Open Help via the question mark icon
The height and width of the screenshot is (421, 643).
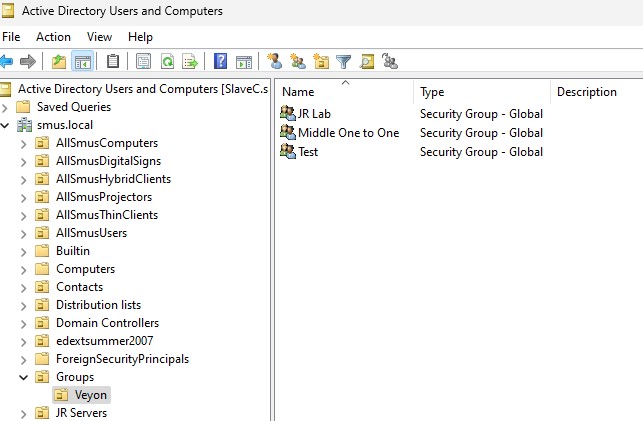coord(220,61)
